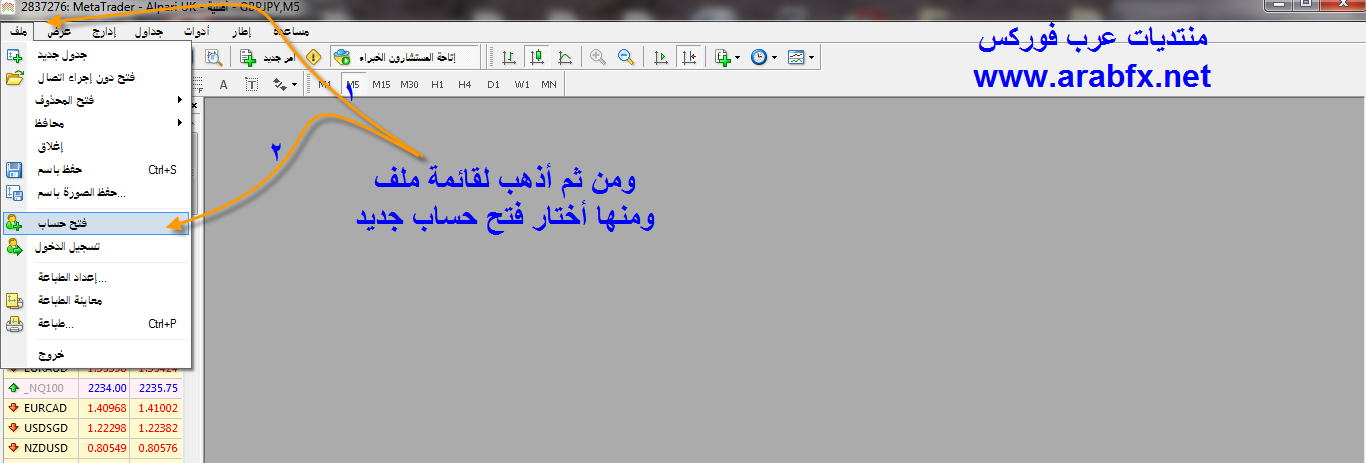Image resolution: width=1366 pixels, height=463 pixels.
Task: Select تسجيل الدخول (Login) entry
Action: pyautogui.click(x=95, y=247)
